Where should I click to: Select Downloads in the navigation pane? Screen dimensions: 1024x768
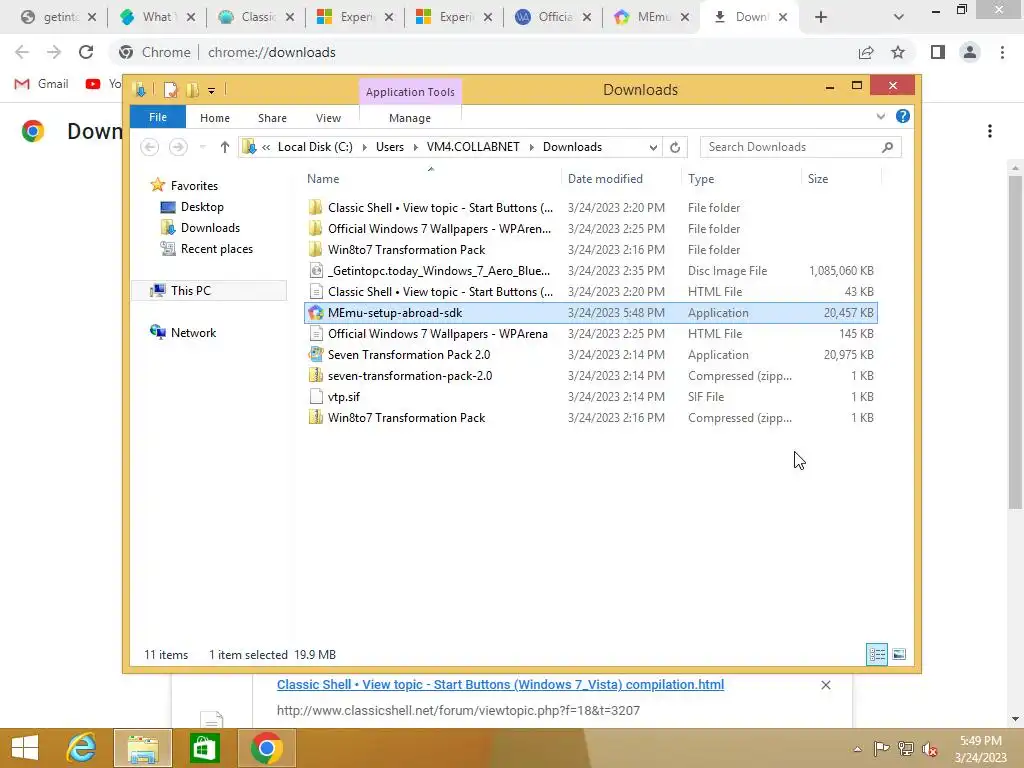pos(210,228)
